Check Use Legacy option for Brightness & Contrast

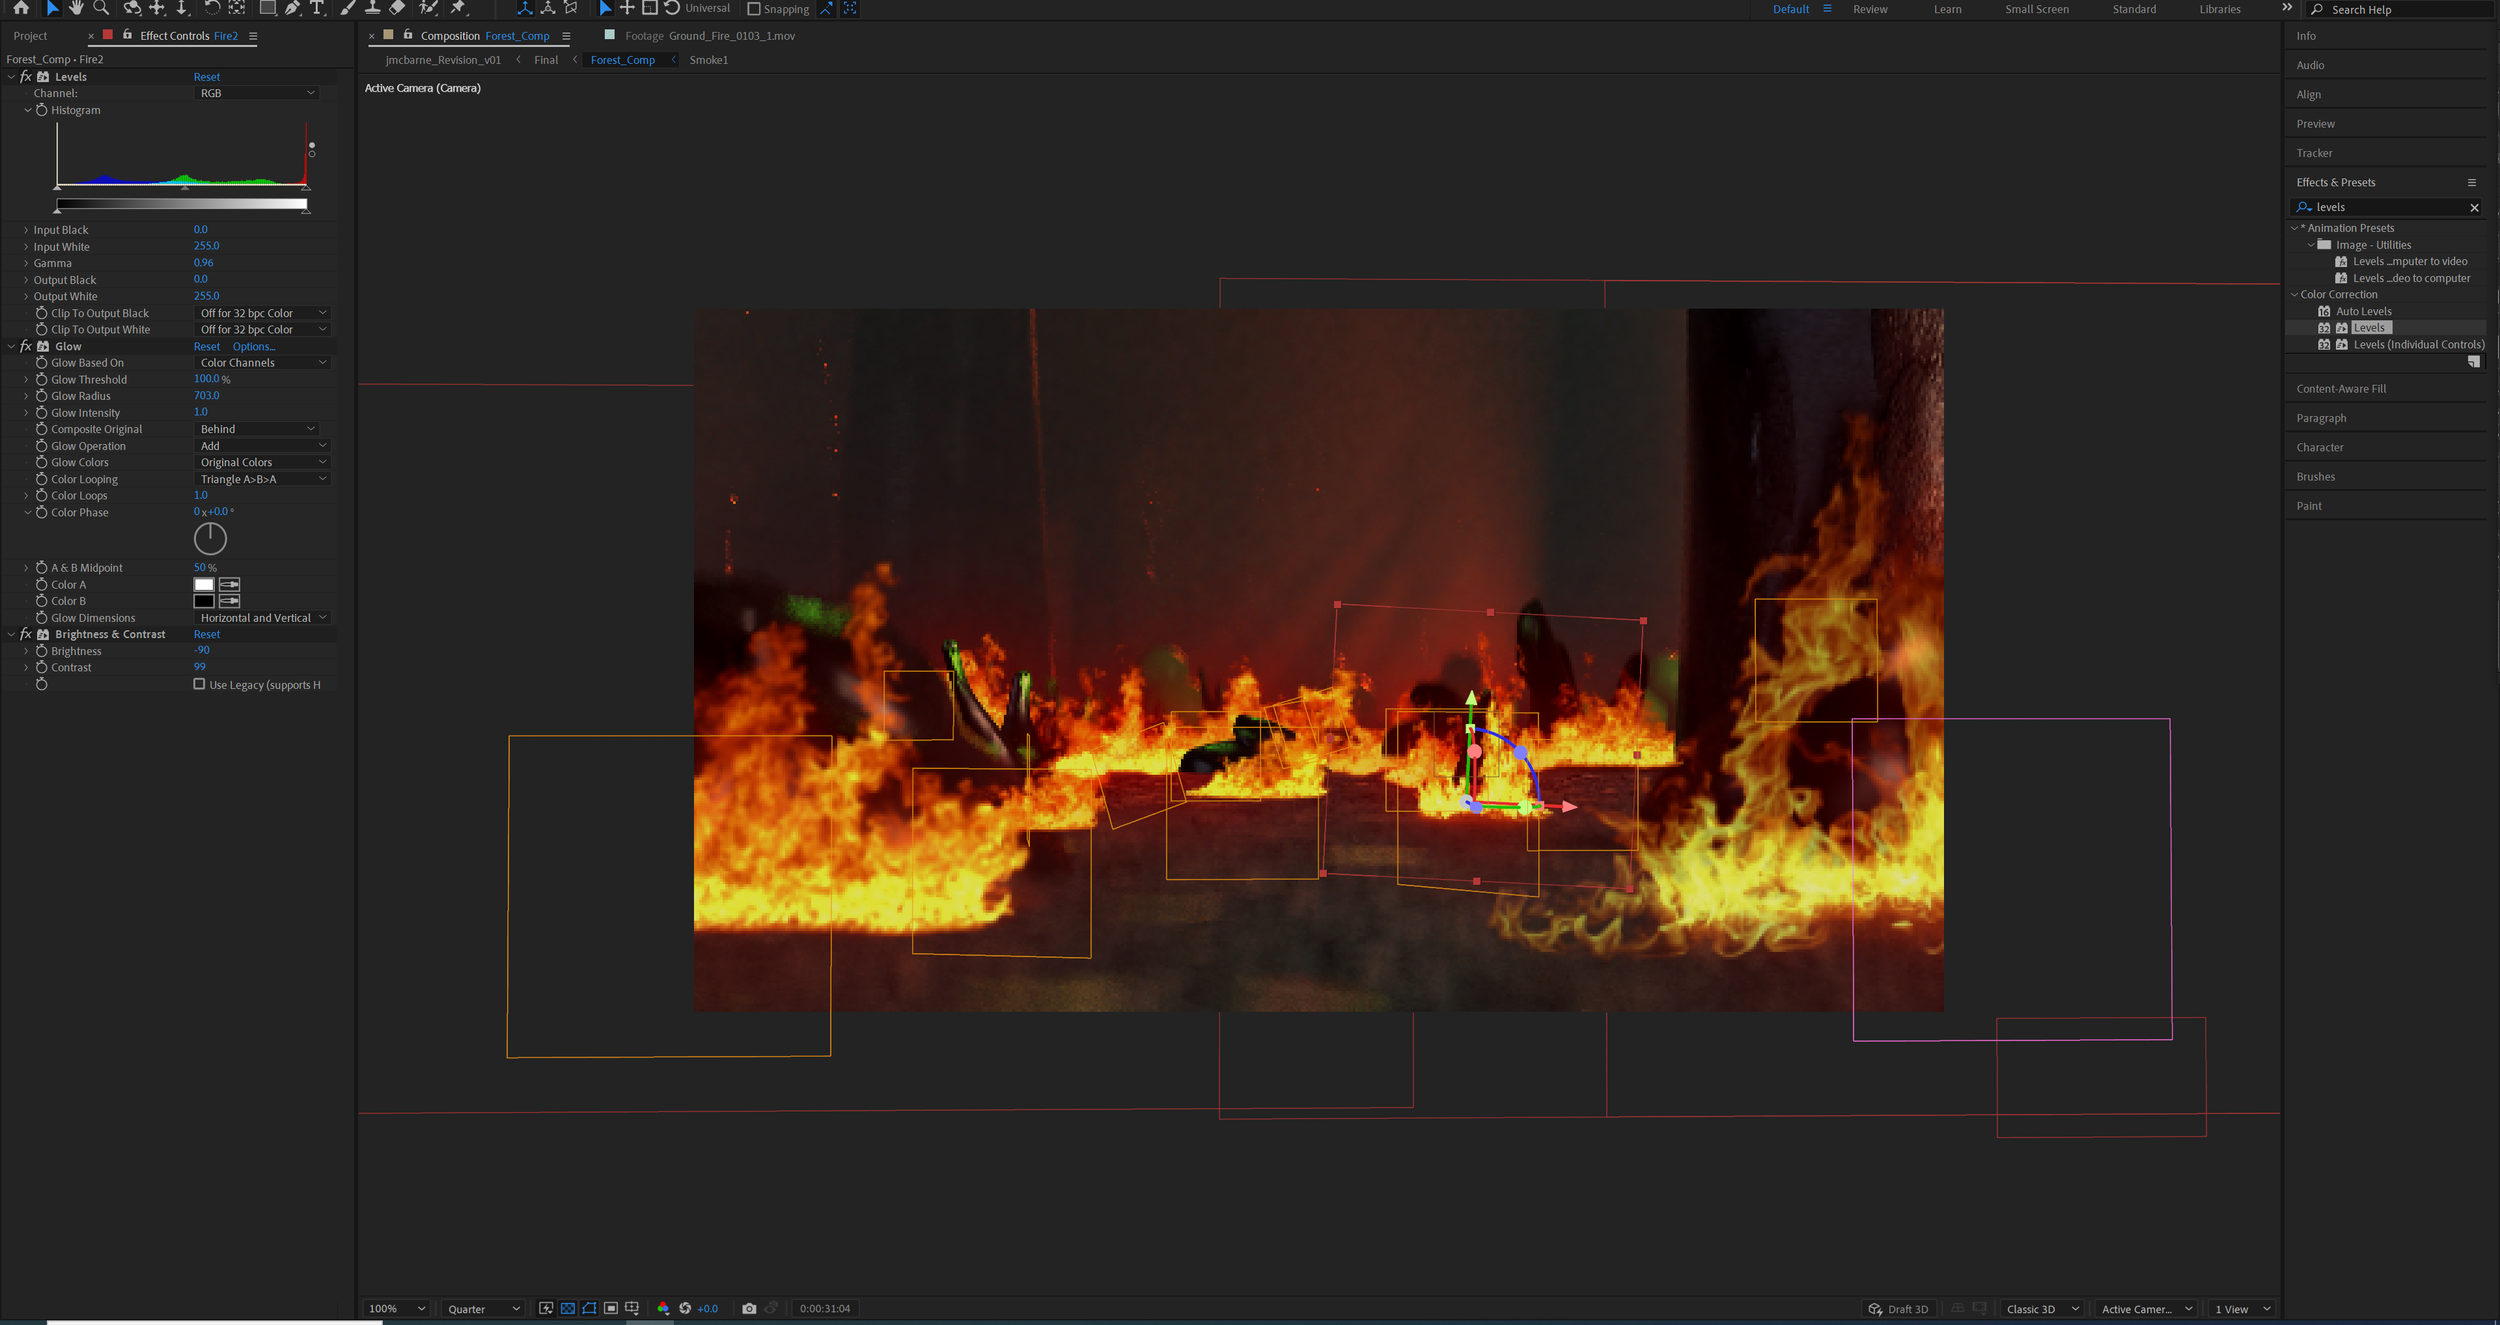tap(199, 684)
